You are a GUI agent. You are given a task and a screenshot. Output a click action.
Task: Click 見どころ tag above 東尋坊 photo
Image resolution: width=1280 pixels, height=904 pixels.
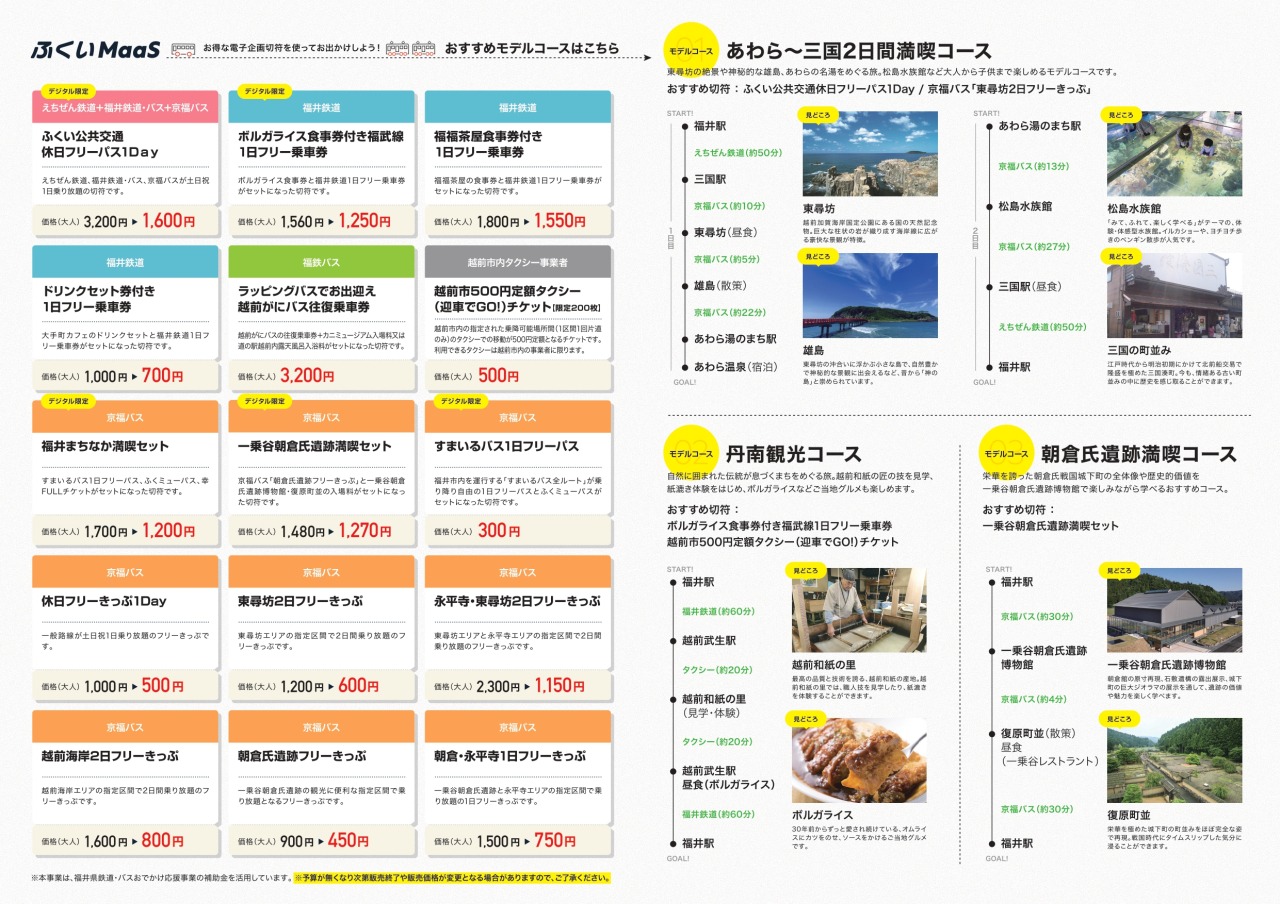(x=816, y=116)
